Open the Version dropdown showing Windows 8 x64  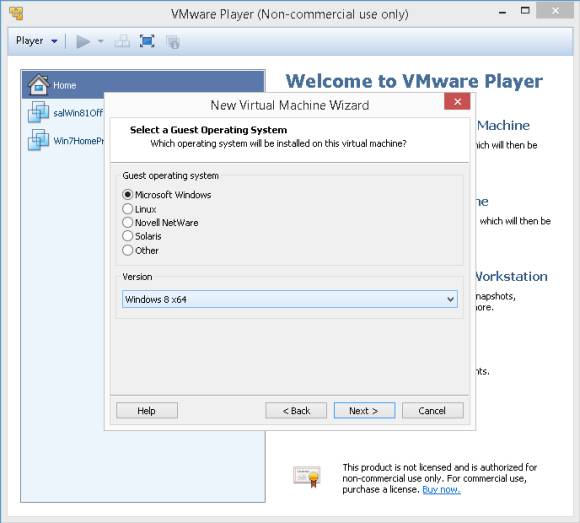(290, 299)
